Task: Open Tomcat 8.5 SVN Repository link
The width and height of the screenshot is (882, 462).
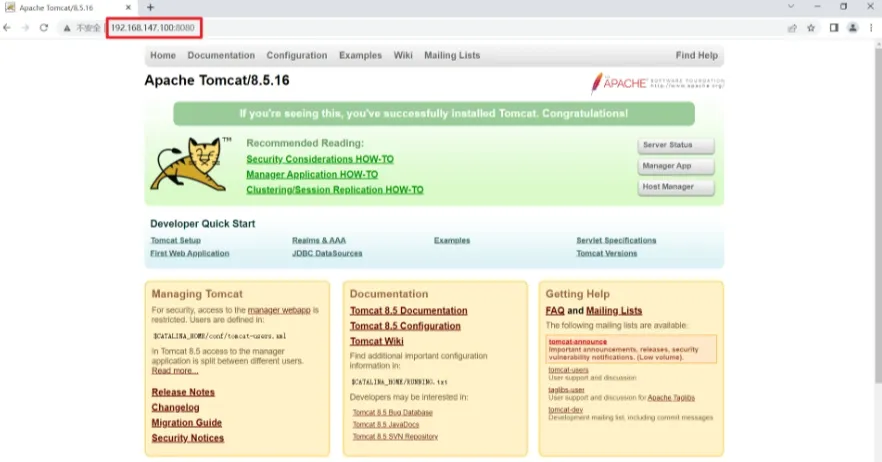Action: (395, 437)
